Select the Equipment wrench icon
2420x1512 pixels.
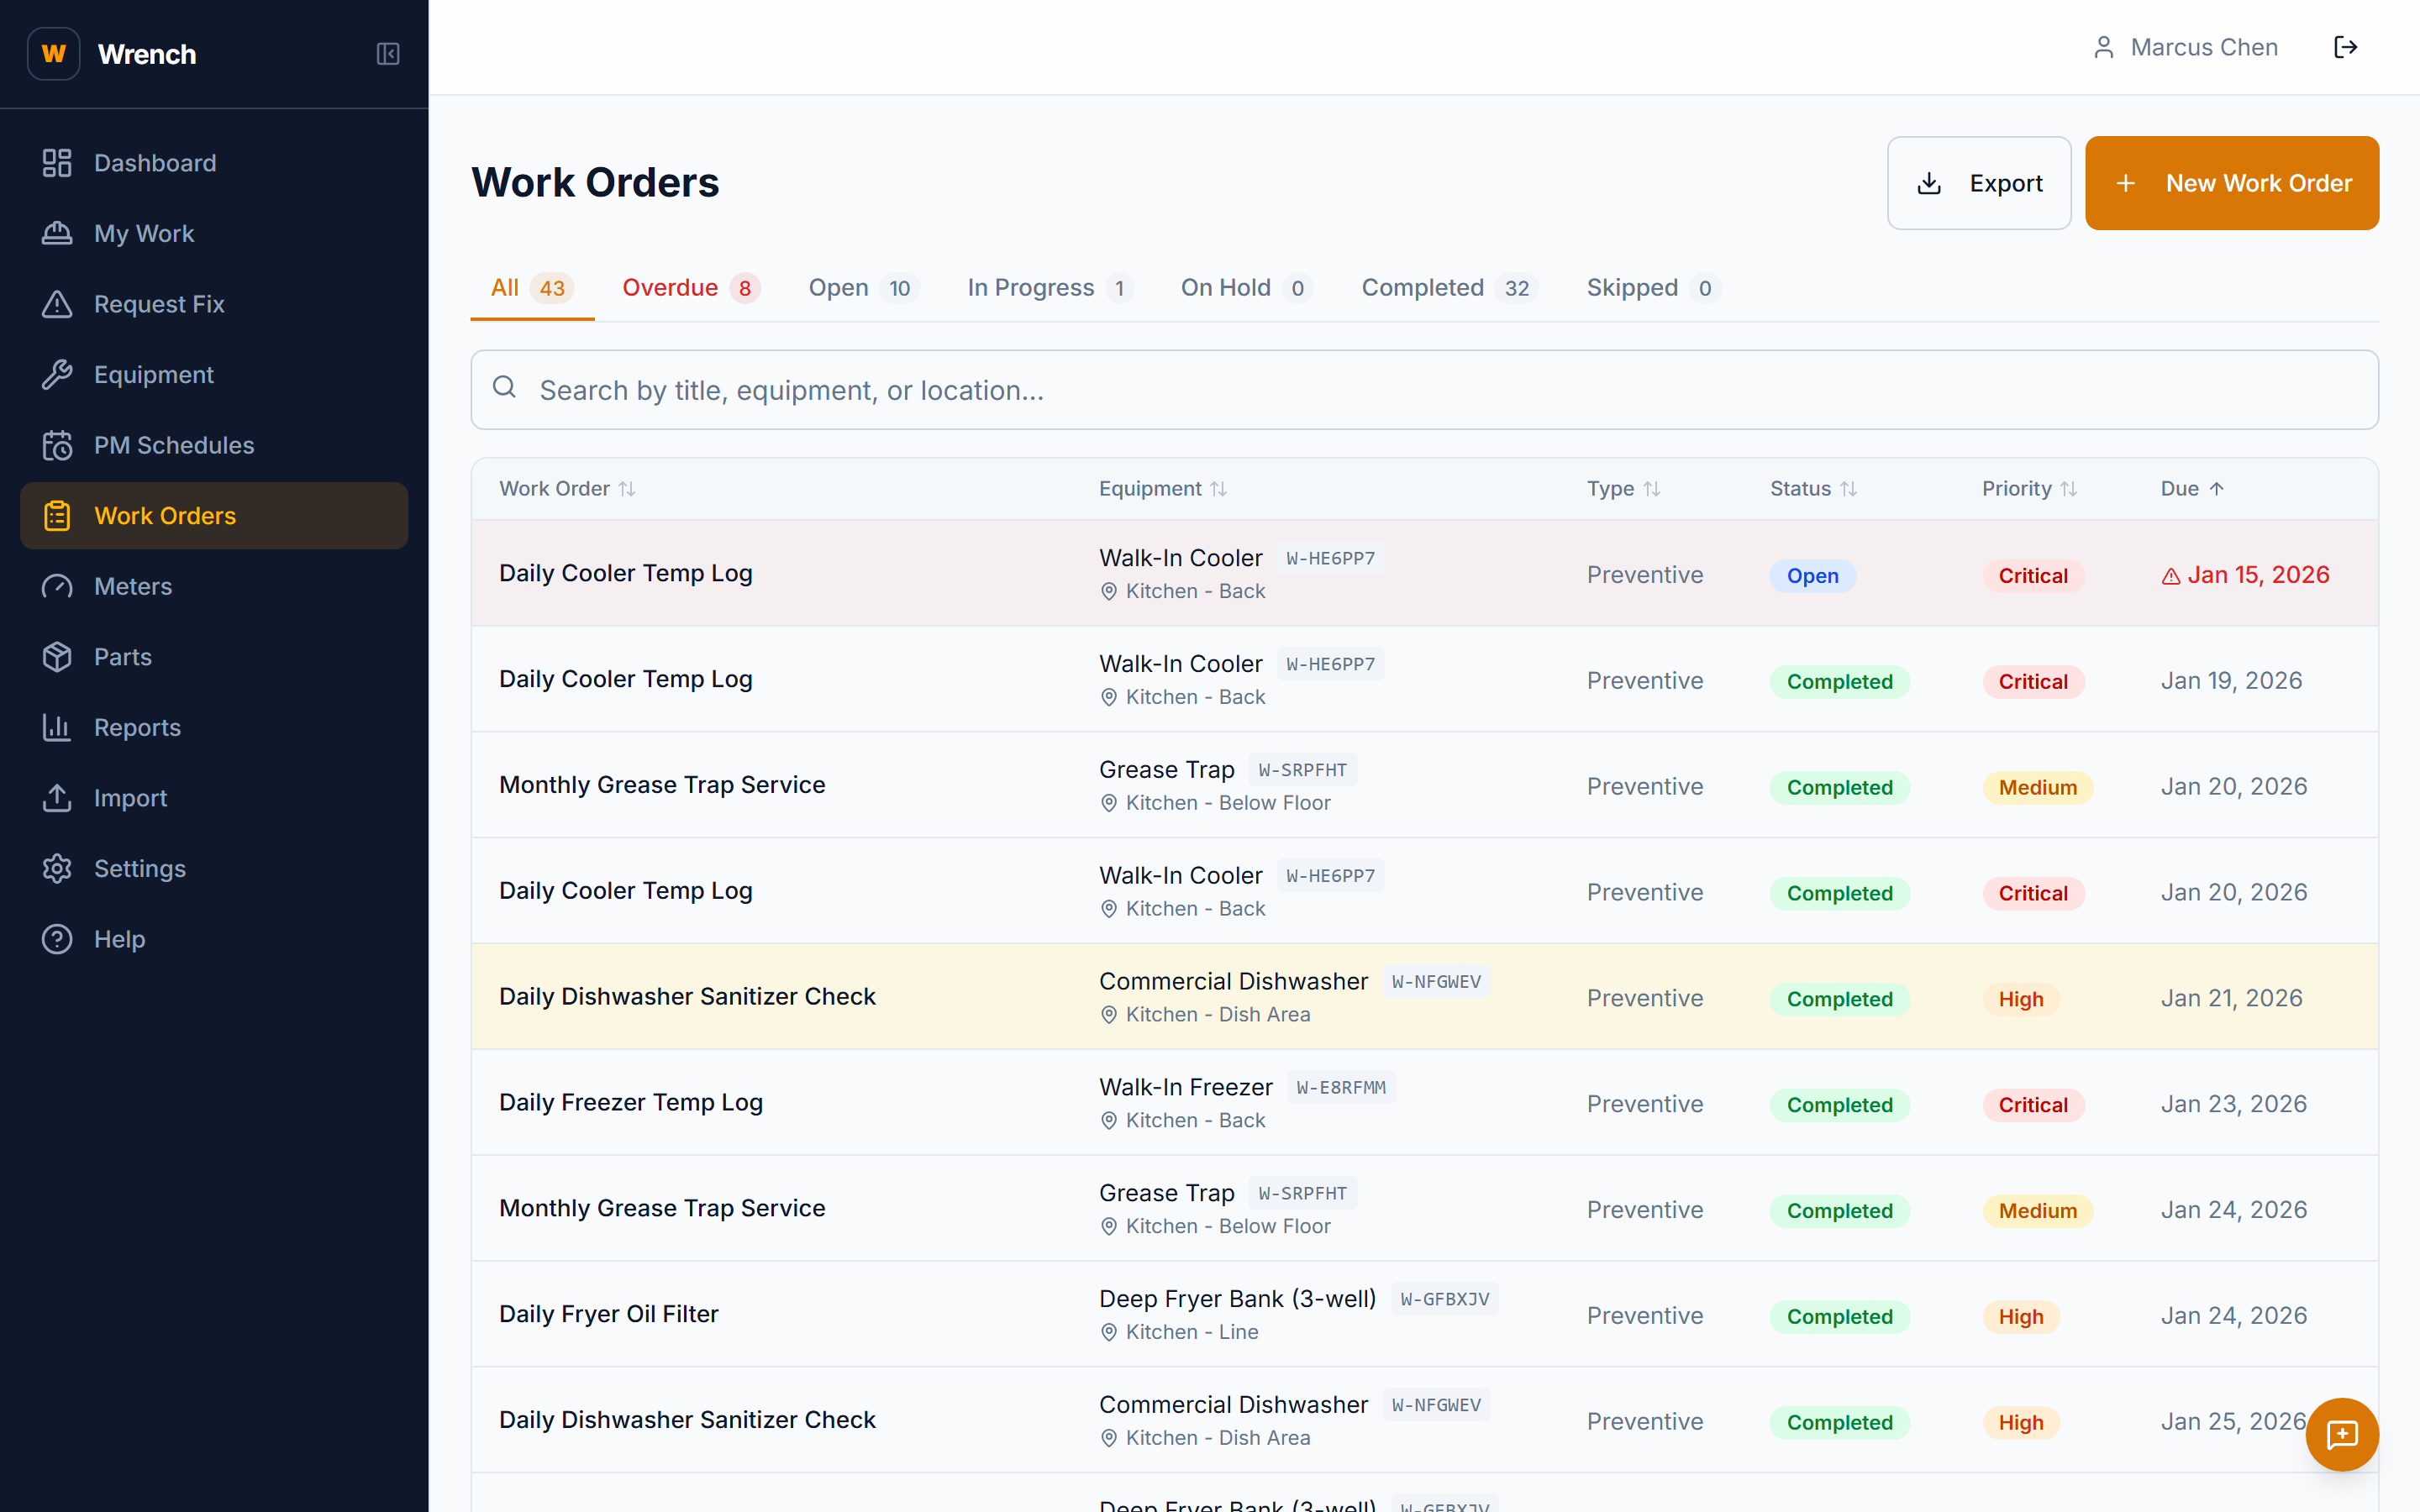coord(57,374)
